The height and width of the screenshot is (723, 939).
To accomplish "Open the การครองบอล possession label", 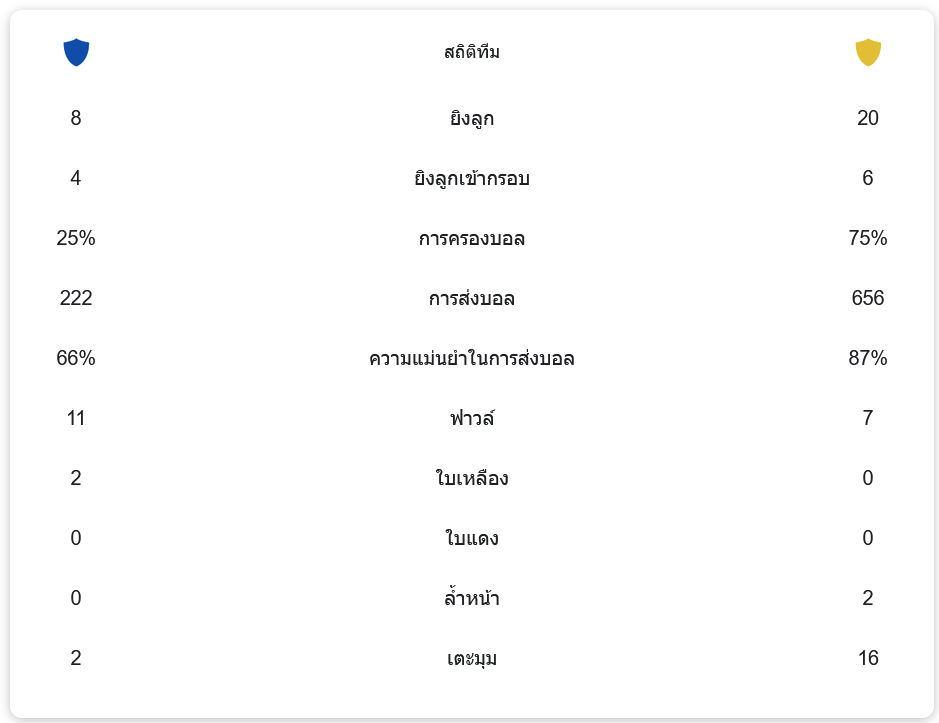I will pos(472,239).
